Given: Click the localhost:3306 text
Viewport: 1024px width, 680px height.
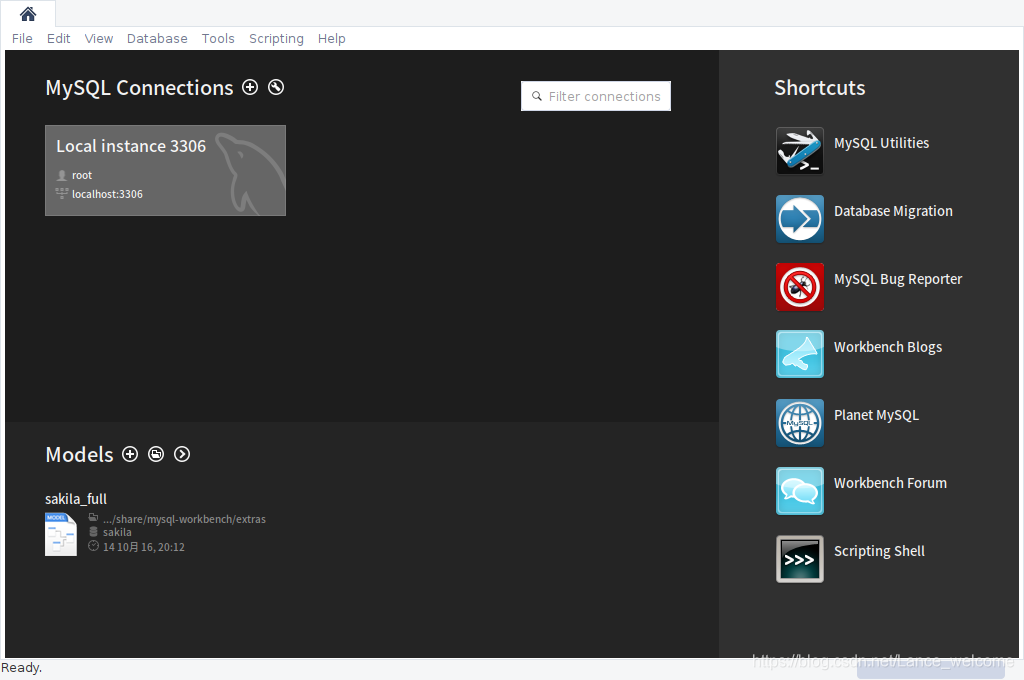Looking at the screenshot, I should [107, 194].
